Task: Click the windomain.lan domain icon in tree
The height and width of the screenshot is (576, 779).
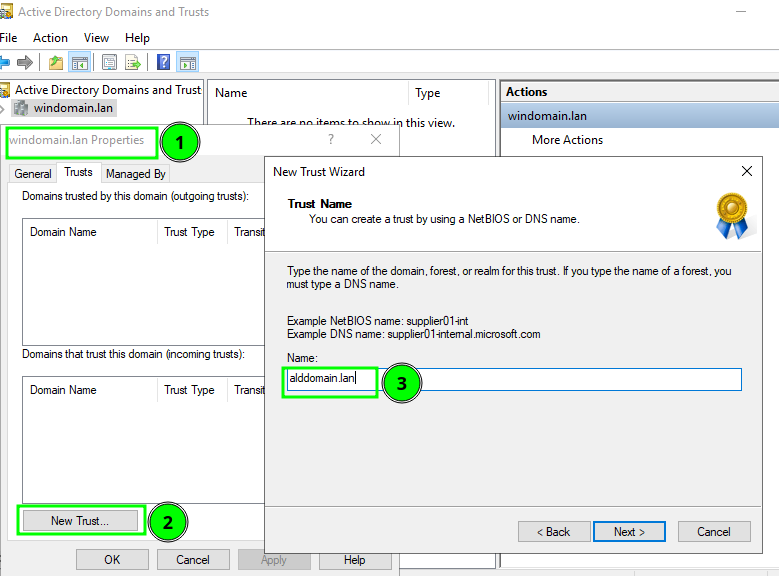Action: (20, 108)
